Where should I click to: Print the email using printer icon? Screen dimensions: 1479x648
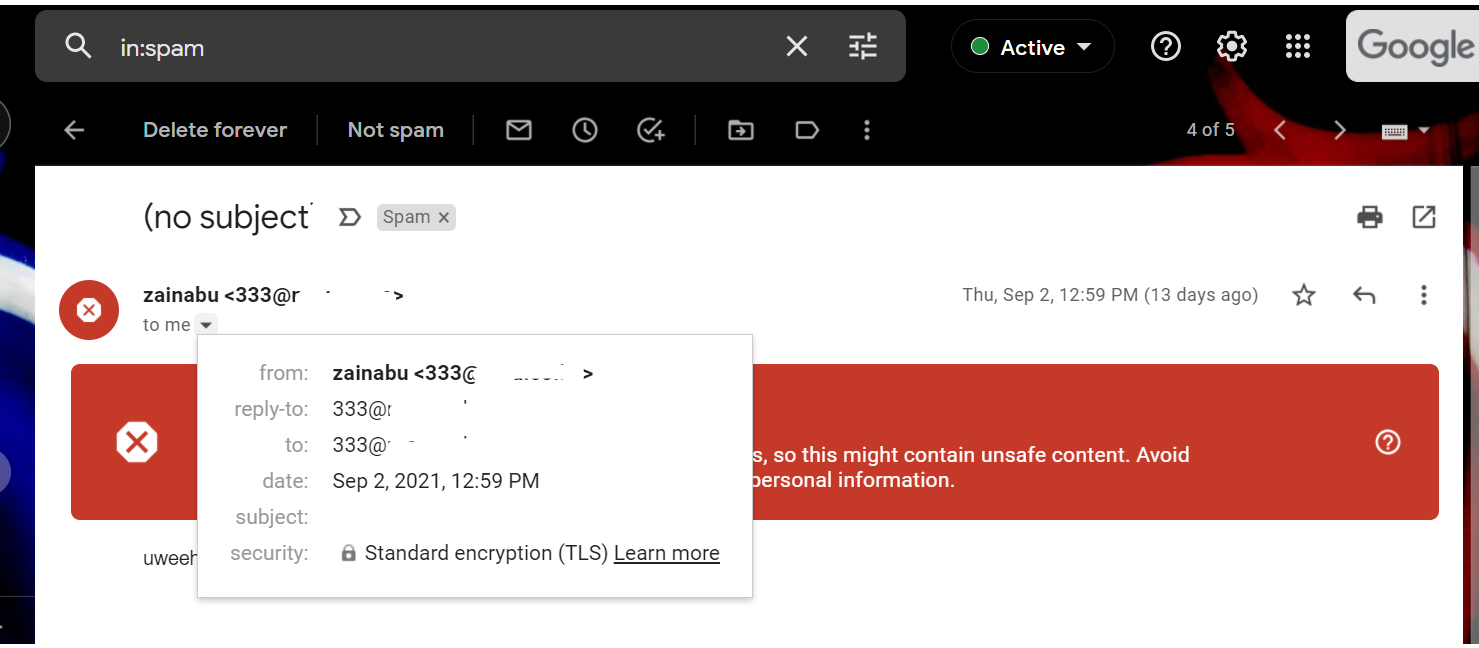(1369, 216)
